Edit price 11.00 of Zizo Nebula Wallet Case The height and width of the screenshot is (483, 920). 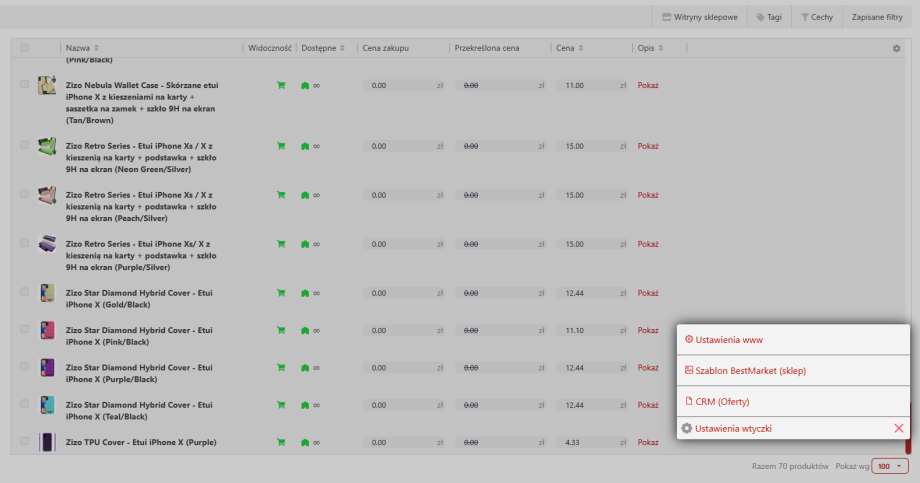(592, 86)
